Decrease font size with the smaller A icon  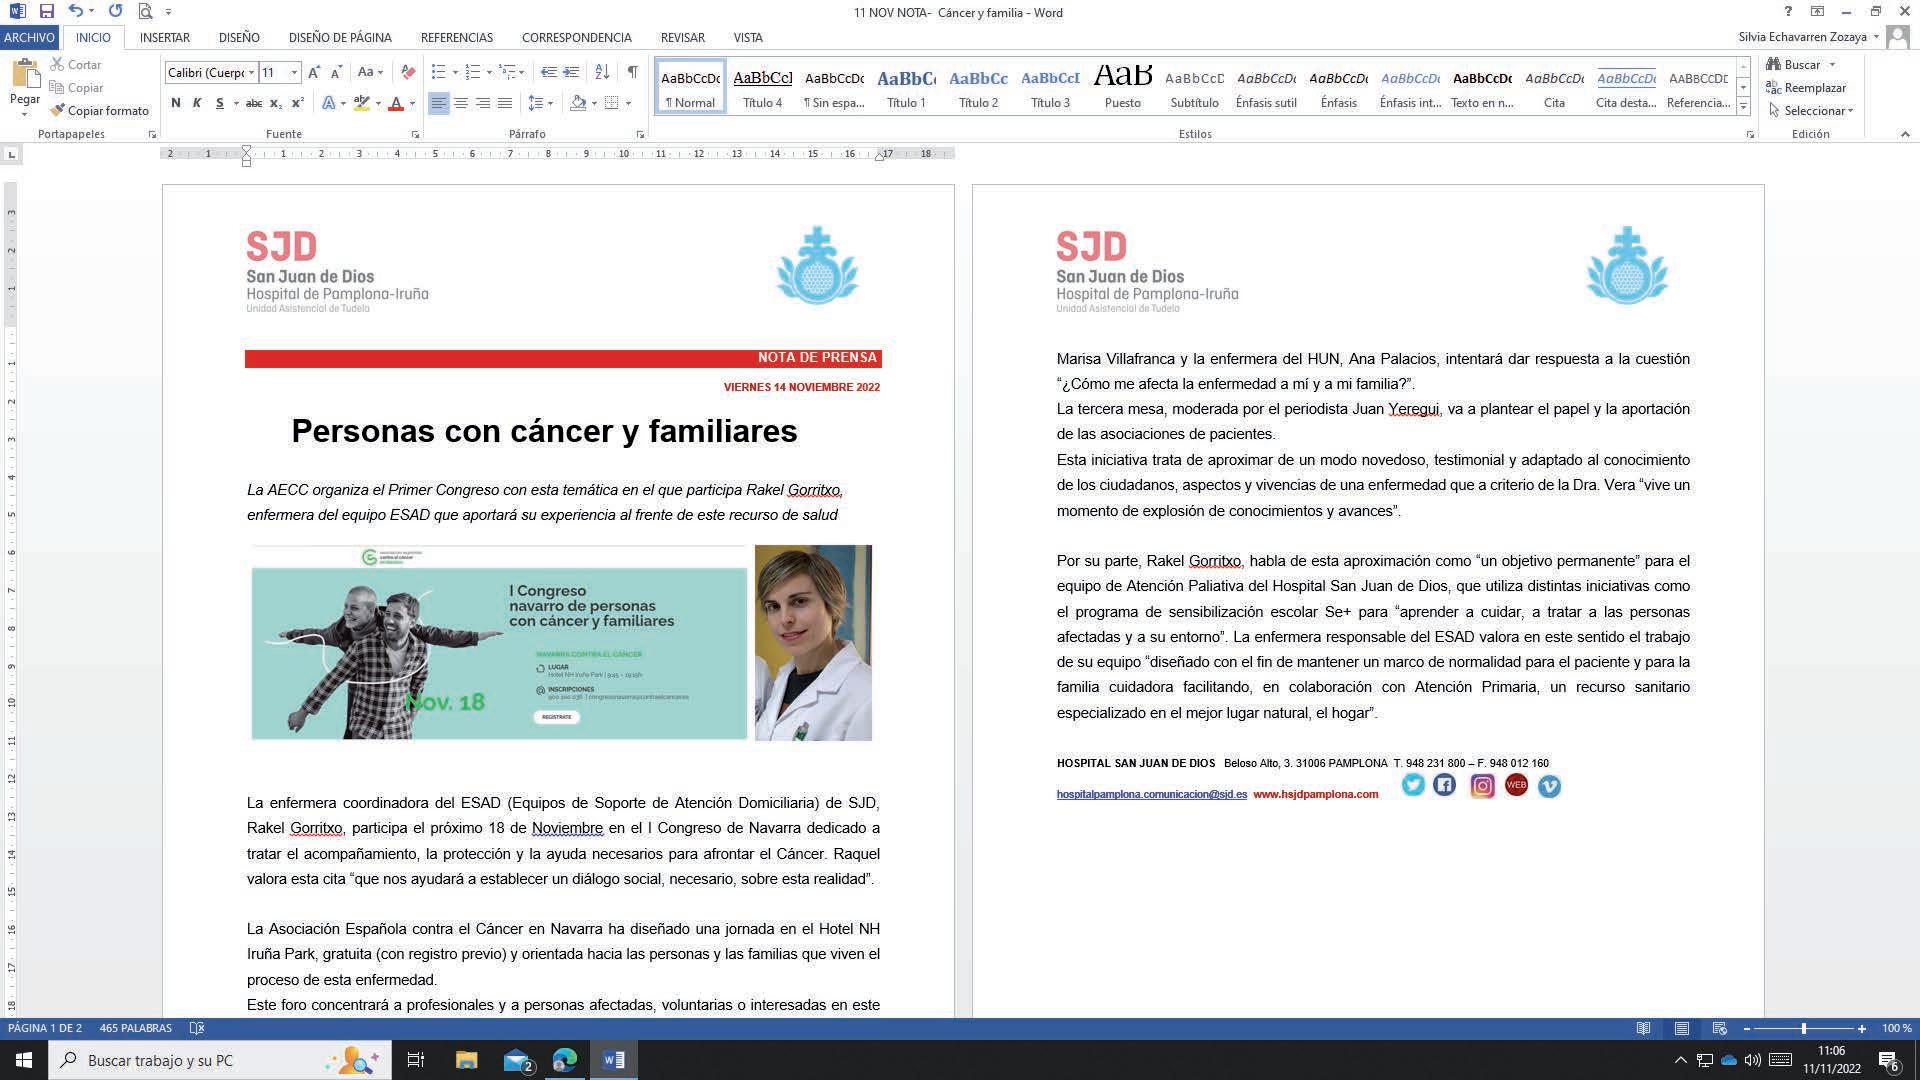pyautogui.click(x=336, y=72)
